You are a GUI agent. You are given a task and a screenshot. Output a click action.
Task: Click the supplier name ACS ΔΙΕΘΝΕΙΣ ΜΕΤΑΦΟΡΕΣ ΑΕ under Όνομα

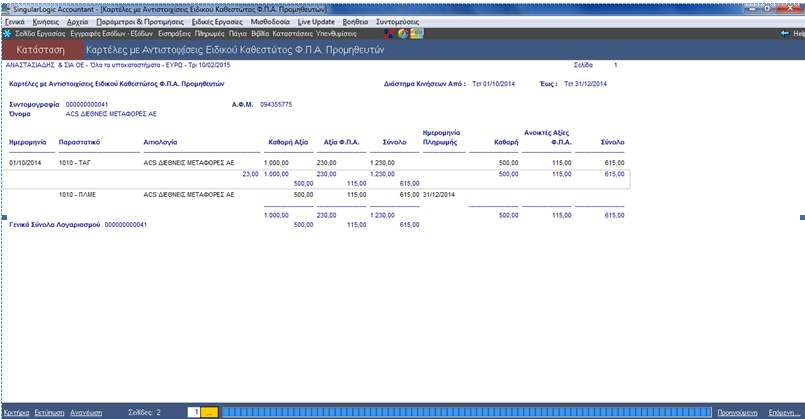(111, 114)
